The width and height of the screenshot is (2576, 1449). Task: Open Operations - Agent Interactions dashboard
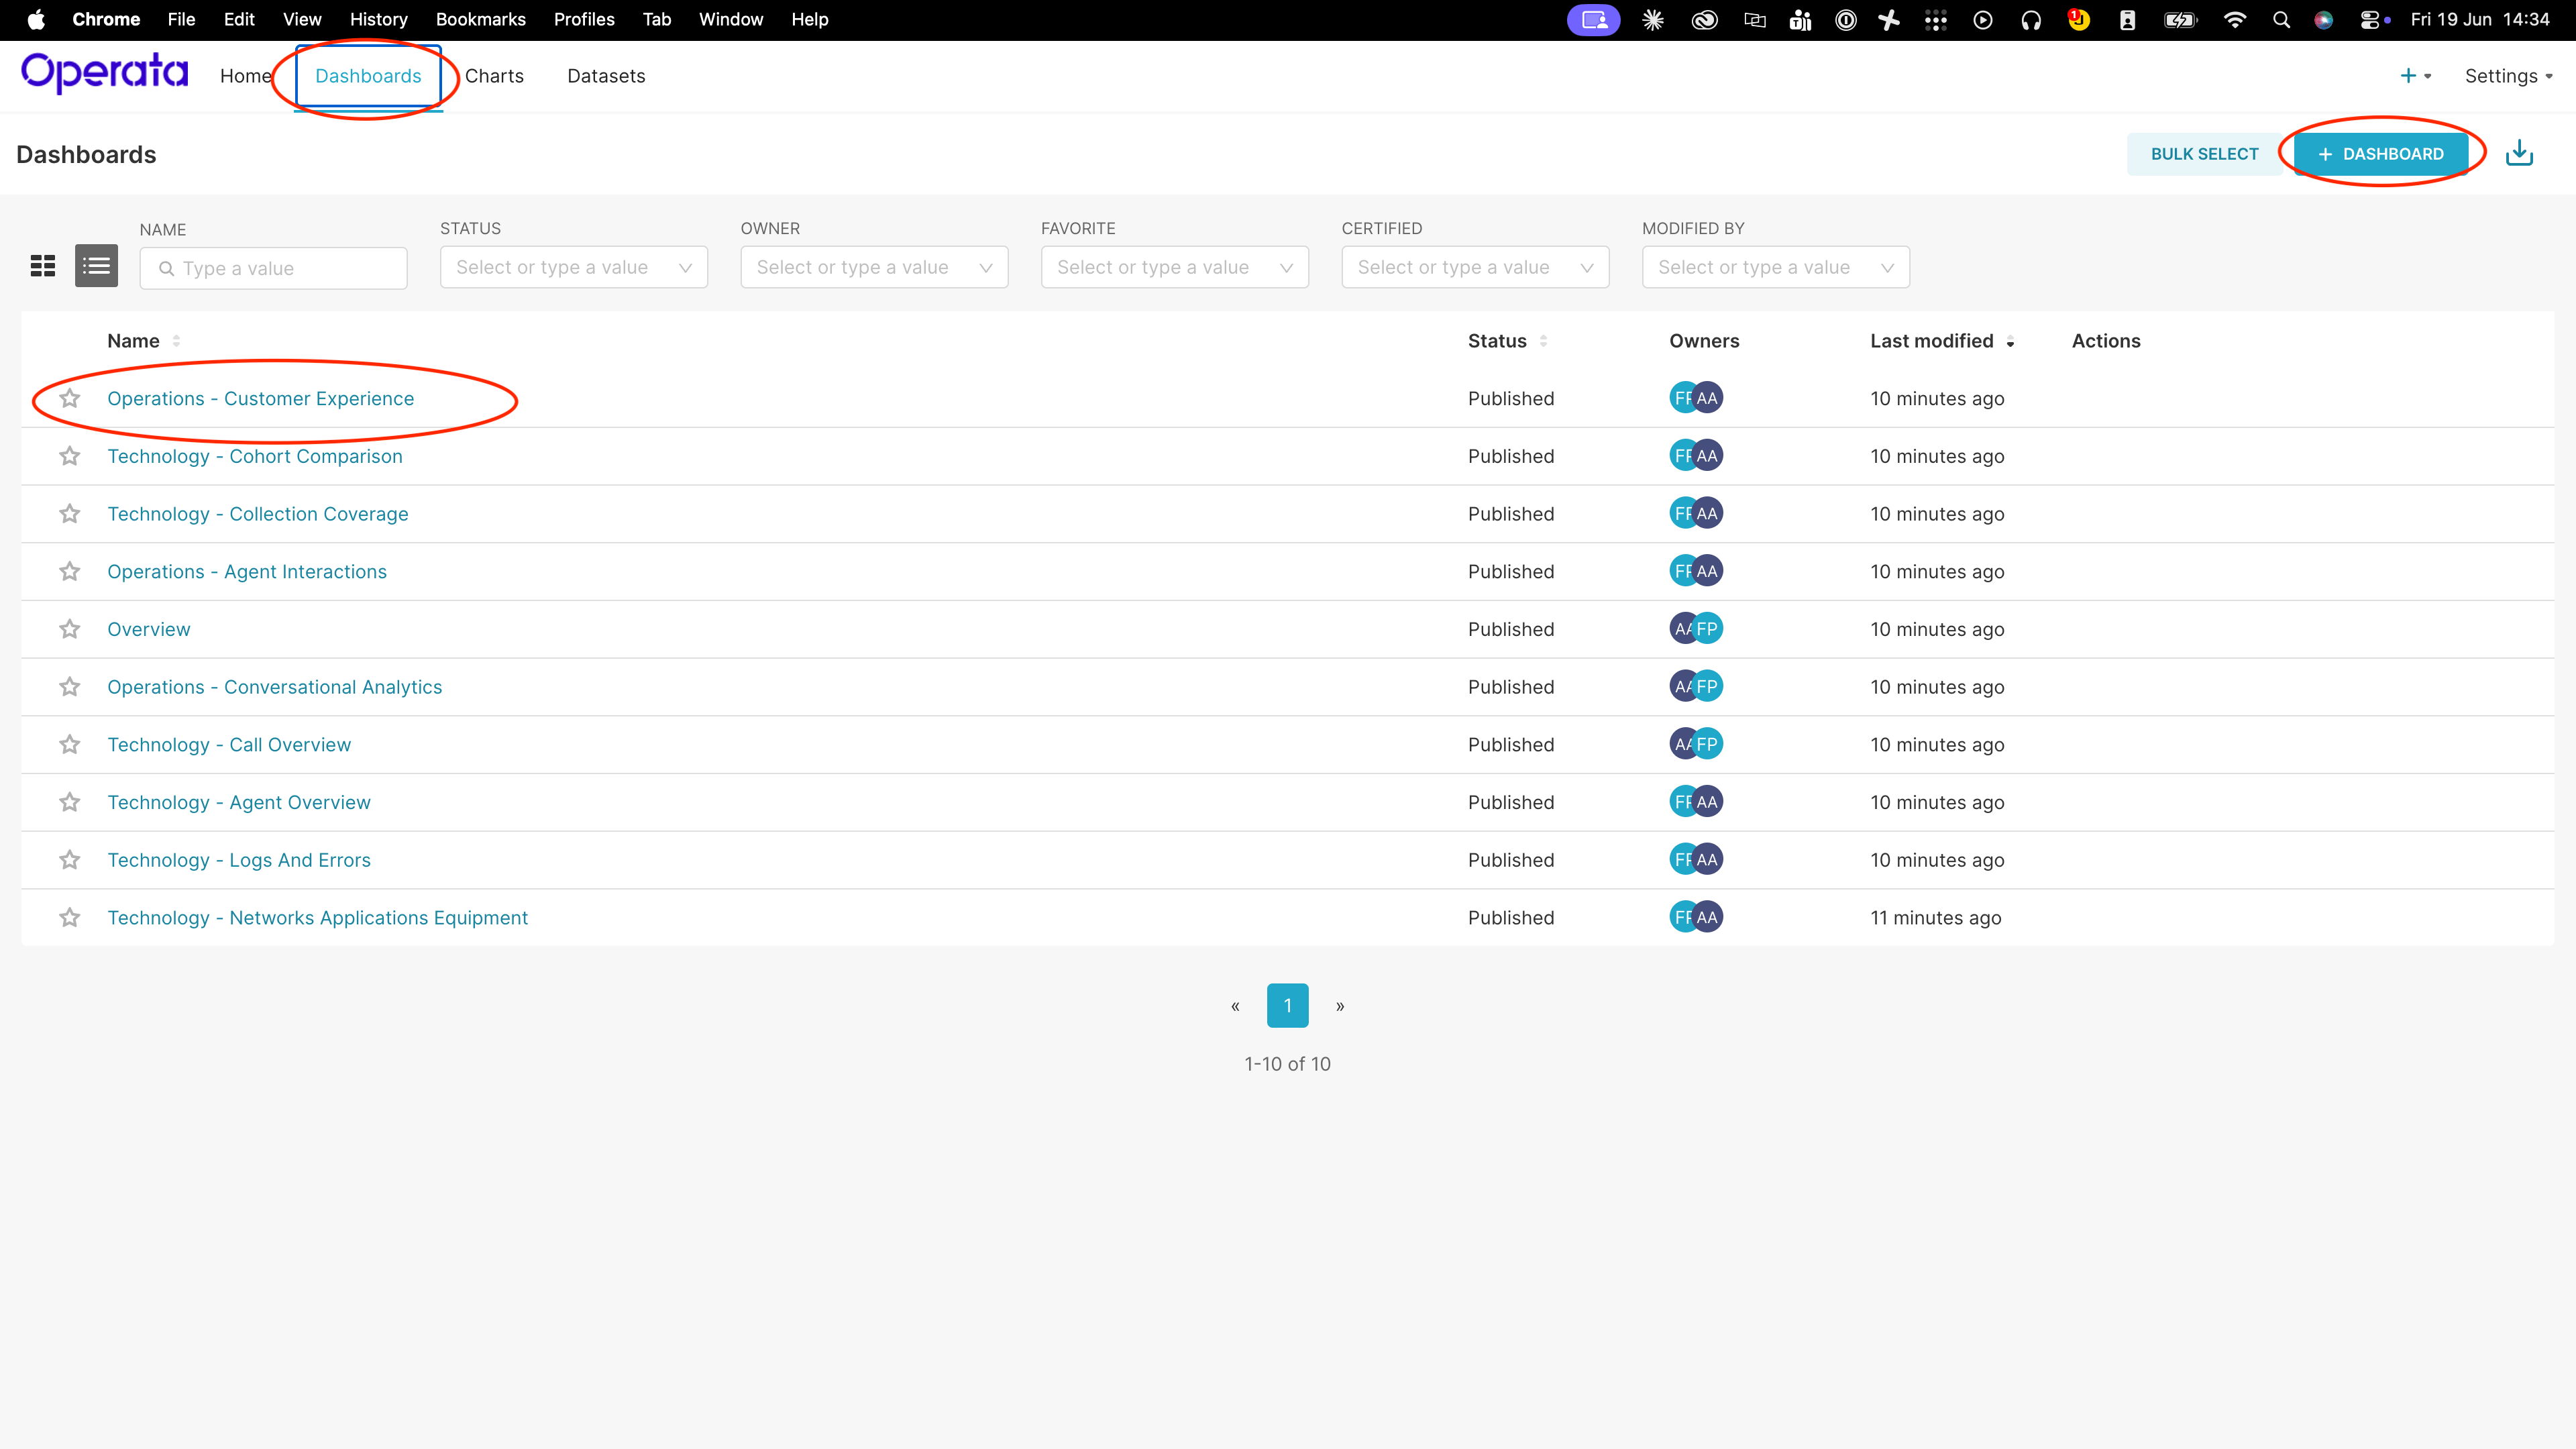click(x=247, y=571)
